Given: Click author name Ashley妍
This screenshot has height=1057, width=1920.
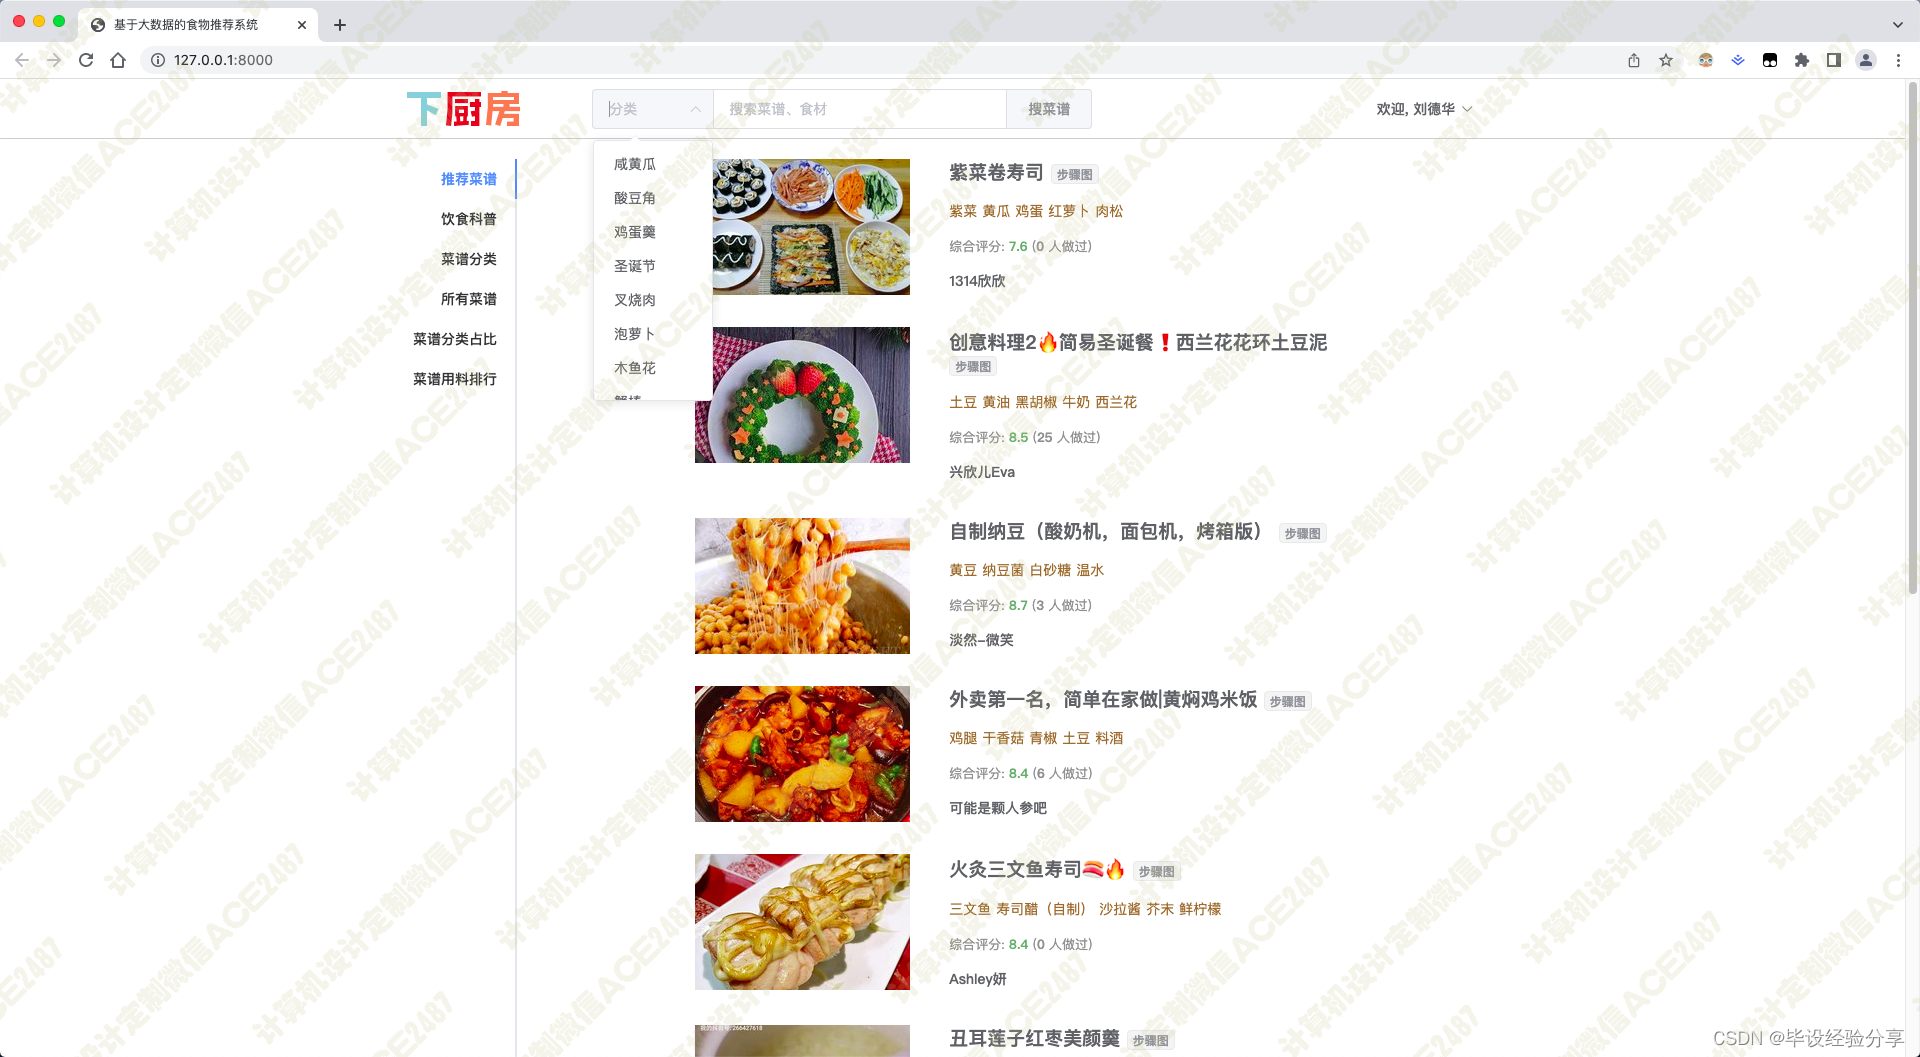Looking at the screenshot, I should tap(978, 979).
